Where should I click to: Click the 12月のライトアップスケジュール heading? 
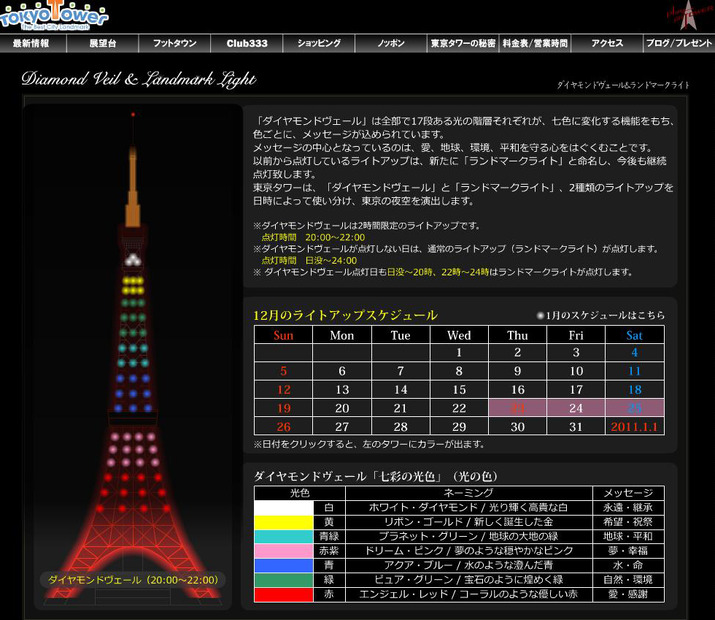pos(345,315)
